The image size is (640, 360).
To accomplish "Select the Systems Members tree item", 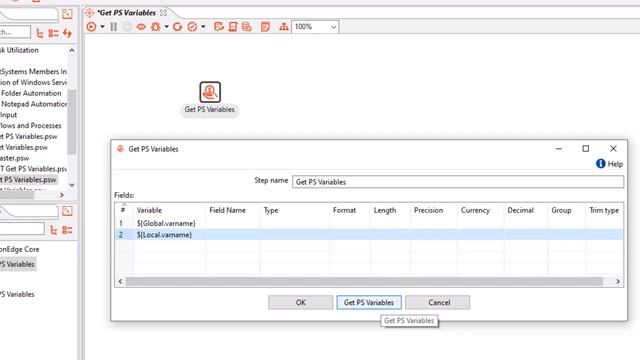I will (x=33, y=71).
